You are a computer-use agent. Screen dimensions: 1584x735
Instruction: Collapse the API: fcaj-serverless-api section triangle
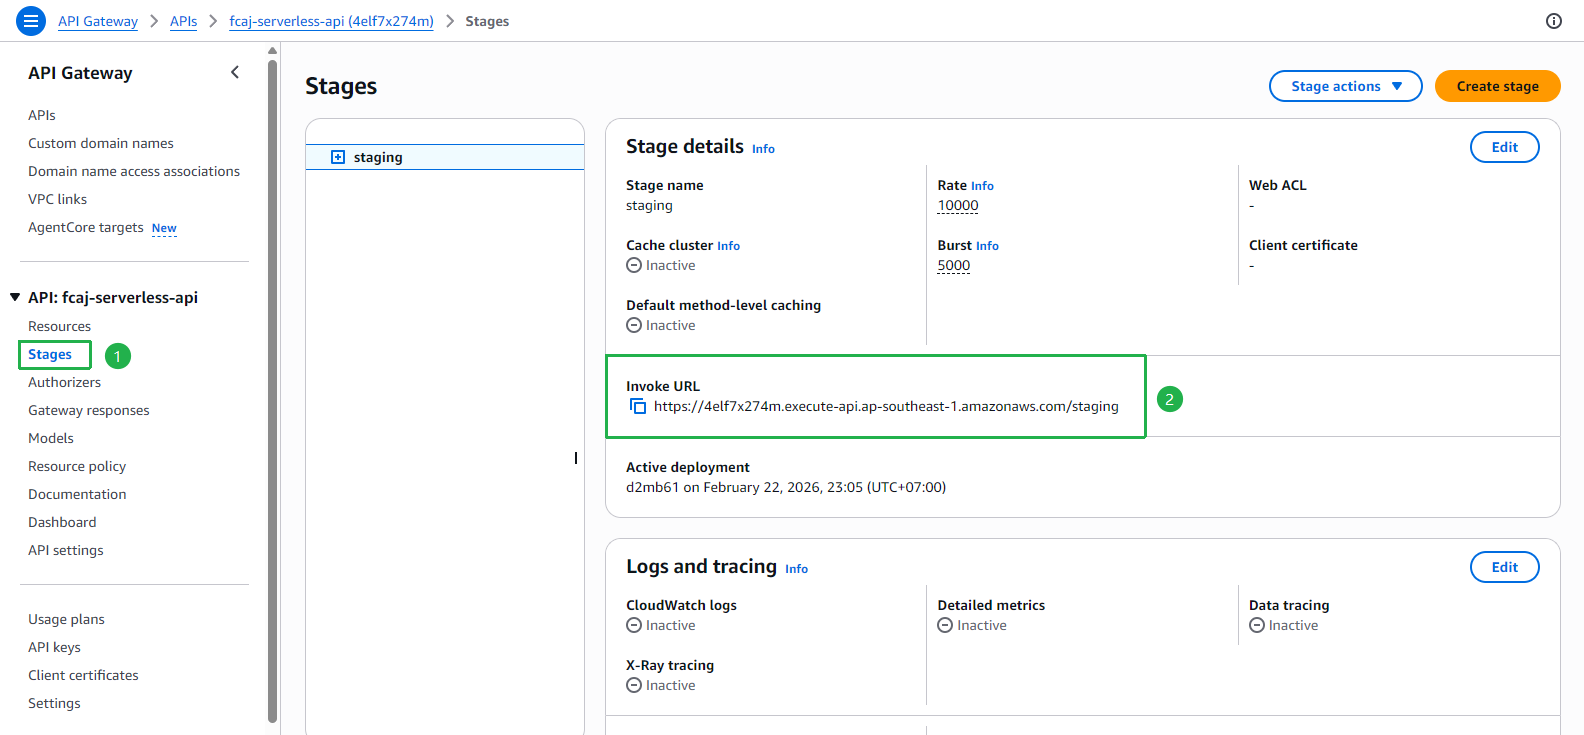(x=15, y=297)
